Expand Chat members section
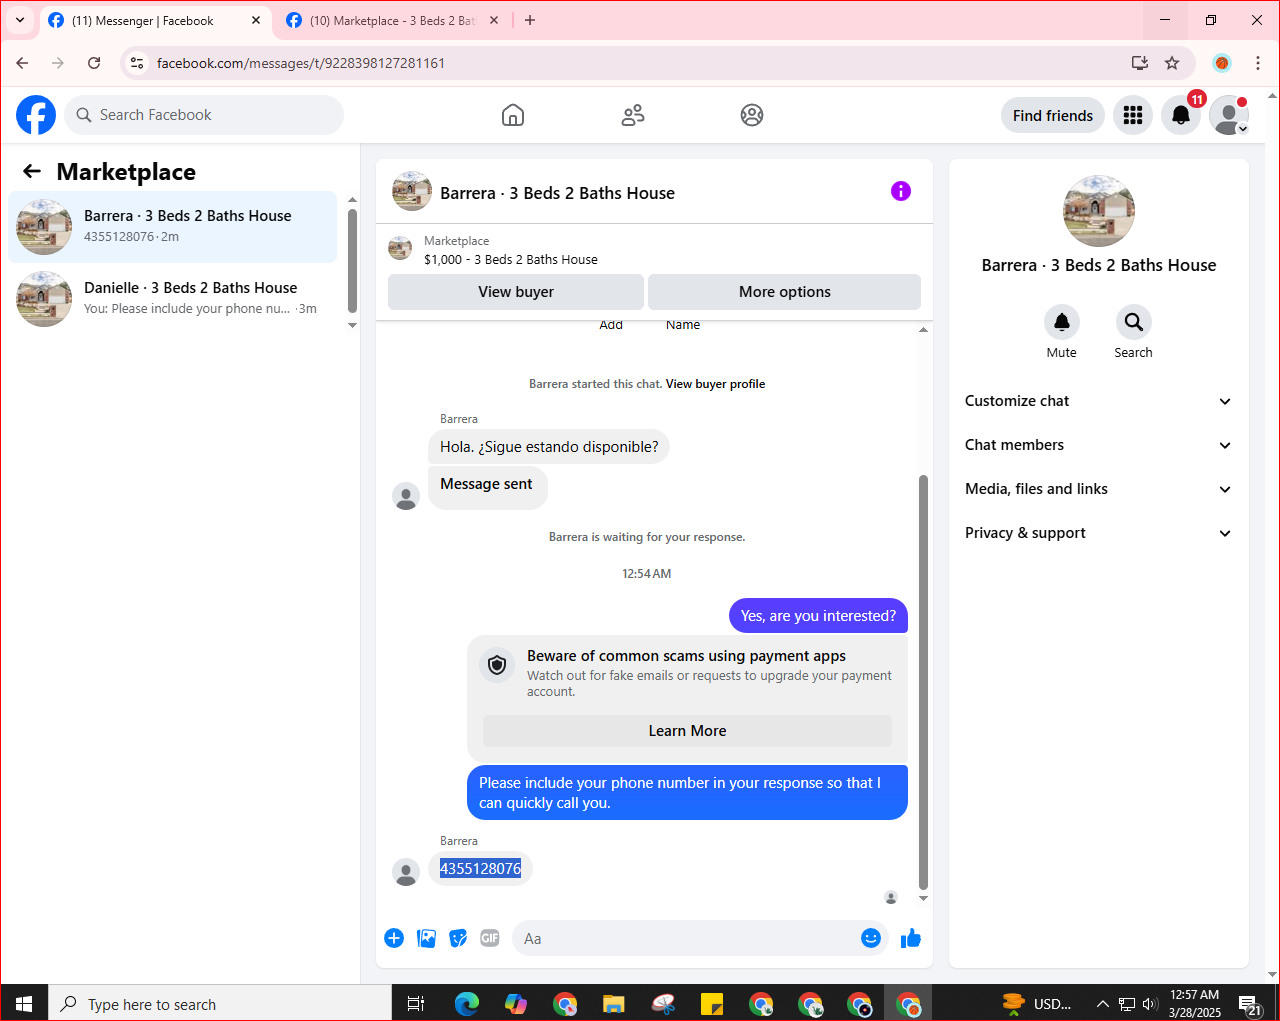 pos(1098,445)
